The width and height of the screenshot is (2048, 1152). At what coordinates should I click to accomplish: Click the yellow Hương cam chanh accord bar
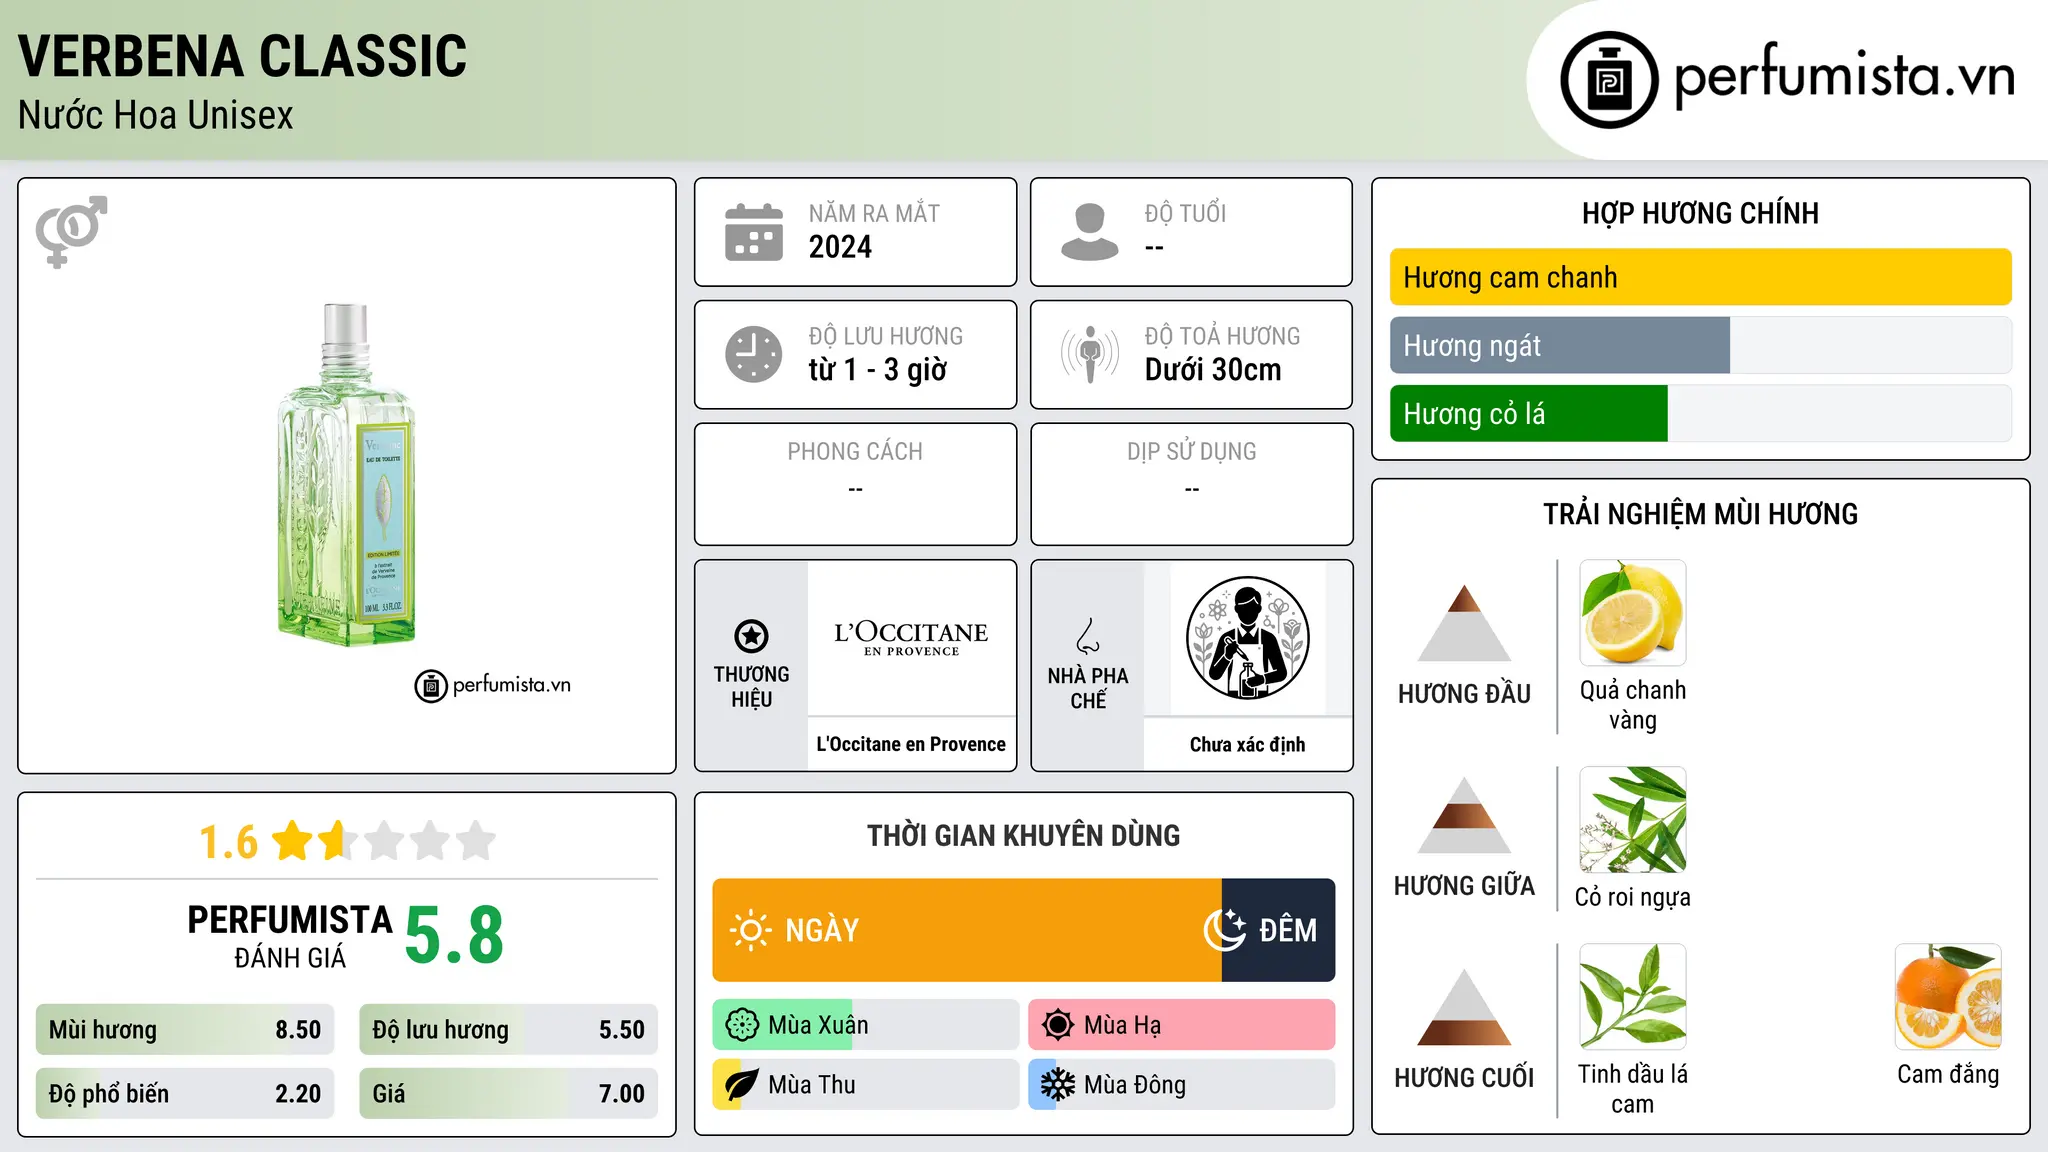1701,277
